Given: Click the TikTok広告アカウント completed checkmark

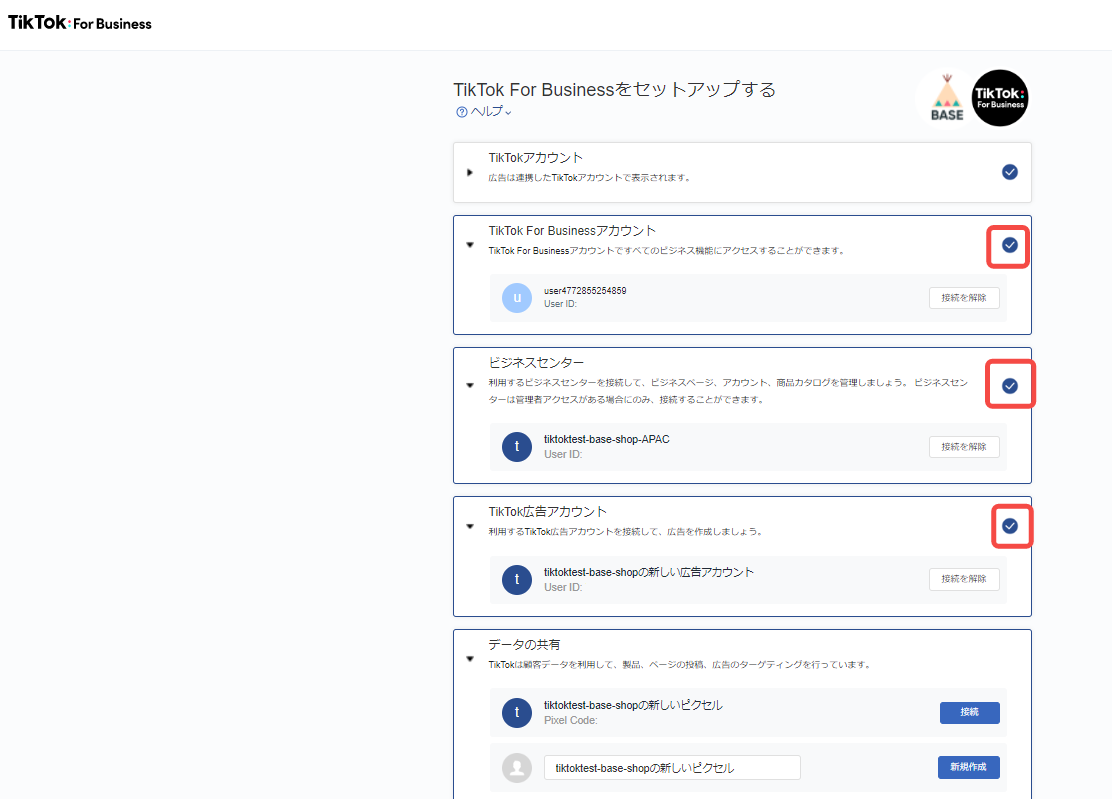Looking at the screenshot, I should coord(1010,526).
